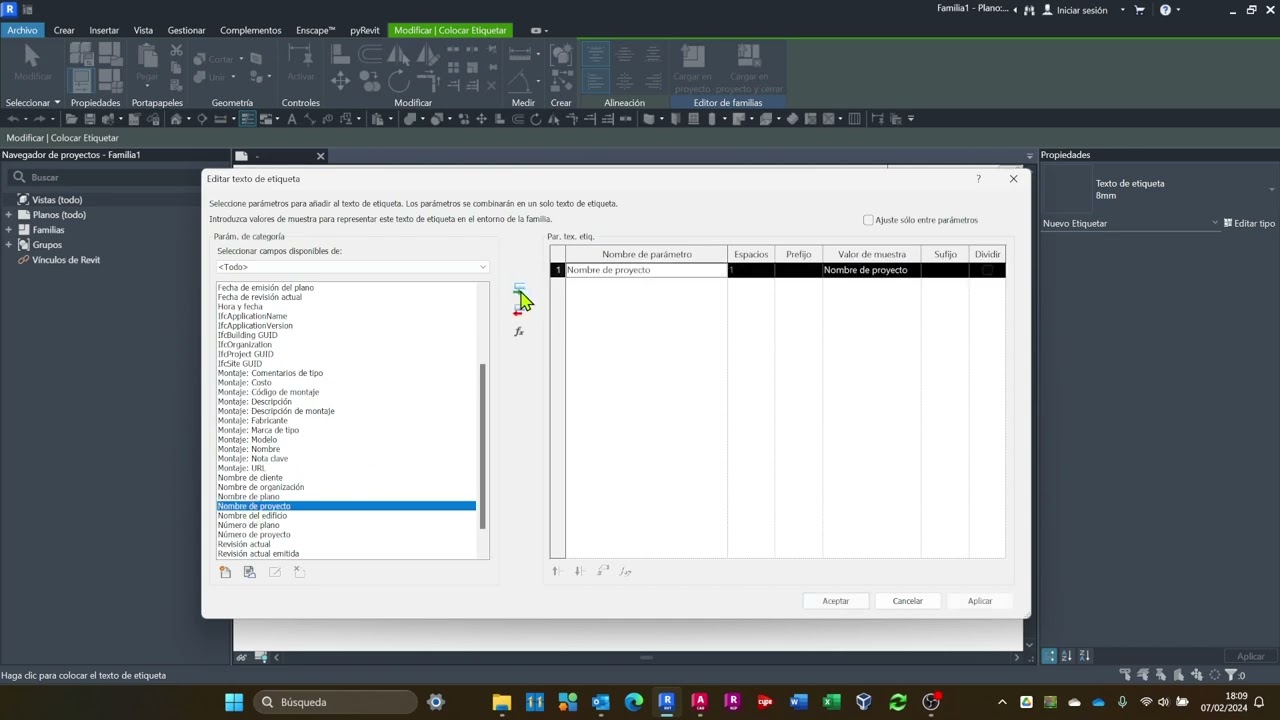Screen dimensions: 1280x720
Task: Switch to the pyRevit ribbon tab
Action: [x=364, y=30]
